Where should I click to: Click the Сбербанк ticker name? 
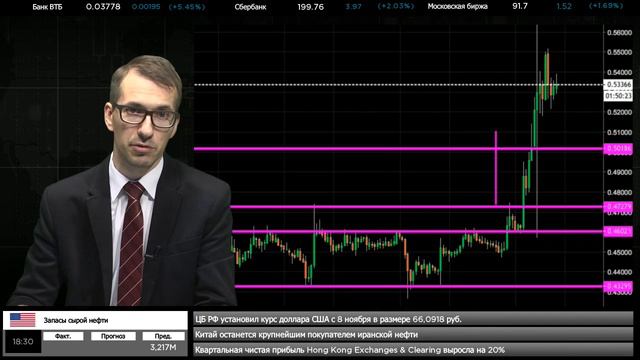coord(250,7)
